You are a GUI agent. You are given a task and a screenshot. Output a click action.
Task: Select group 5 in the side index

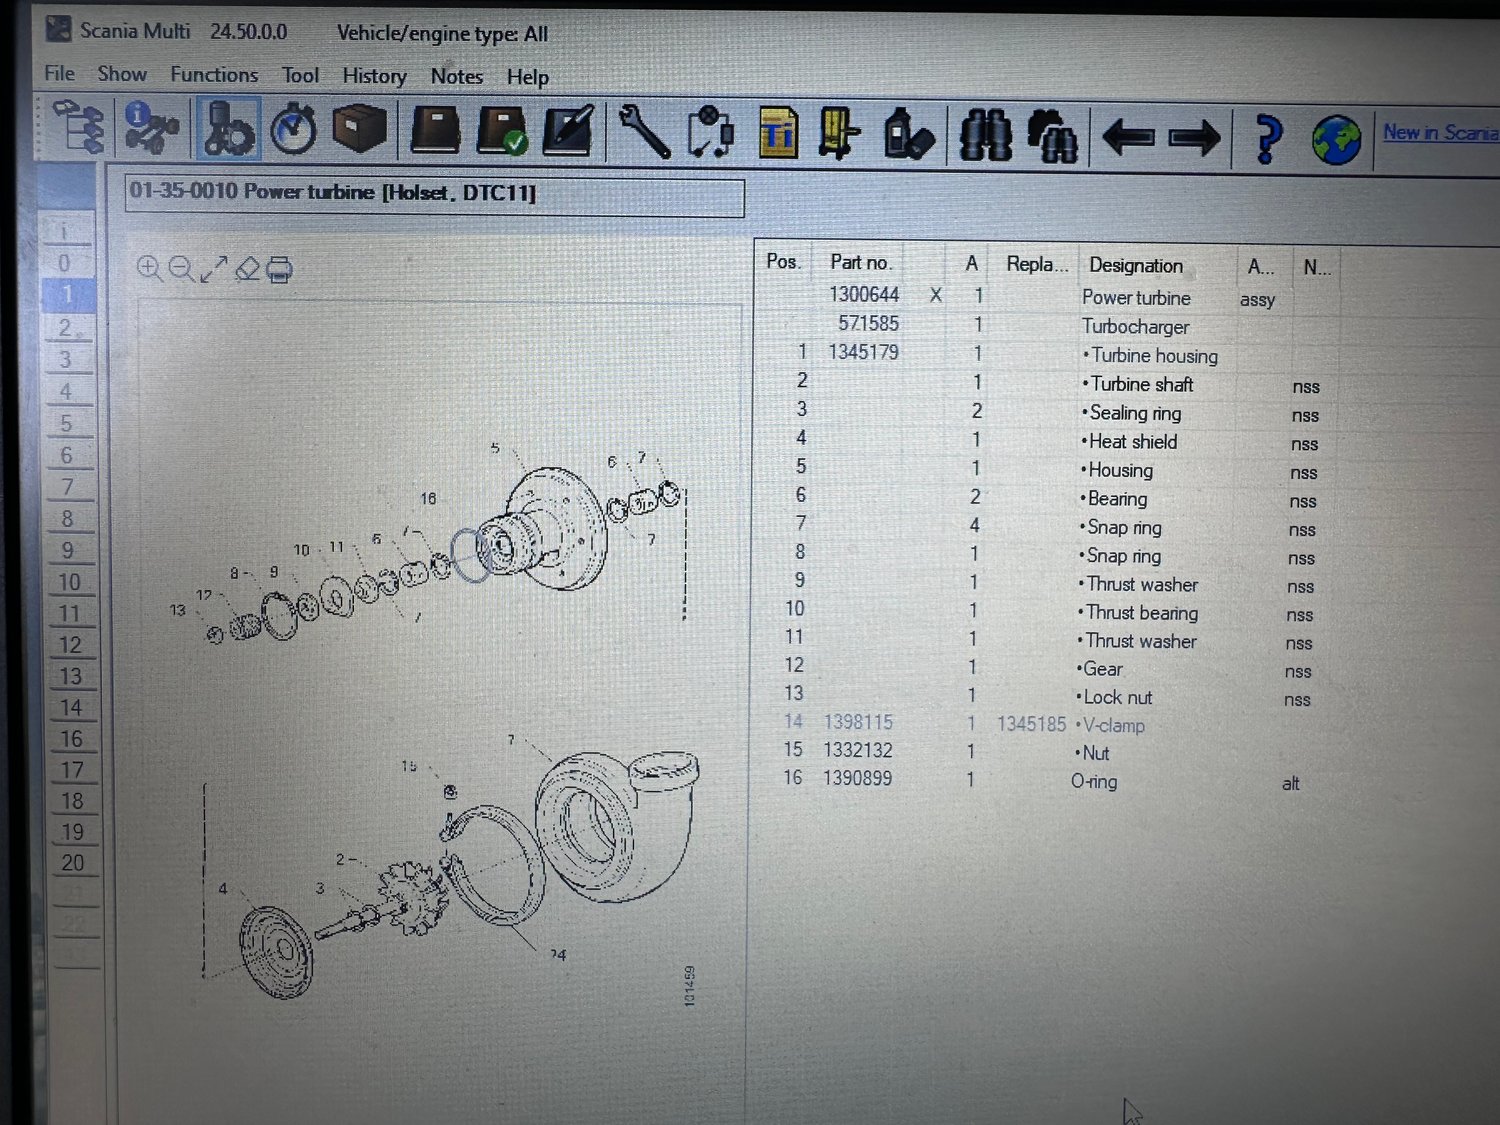(66, 423)
